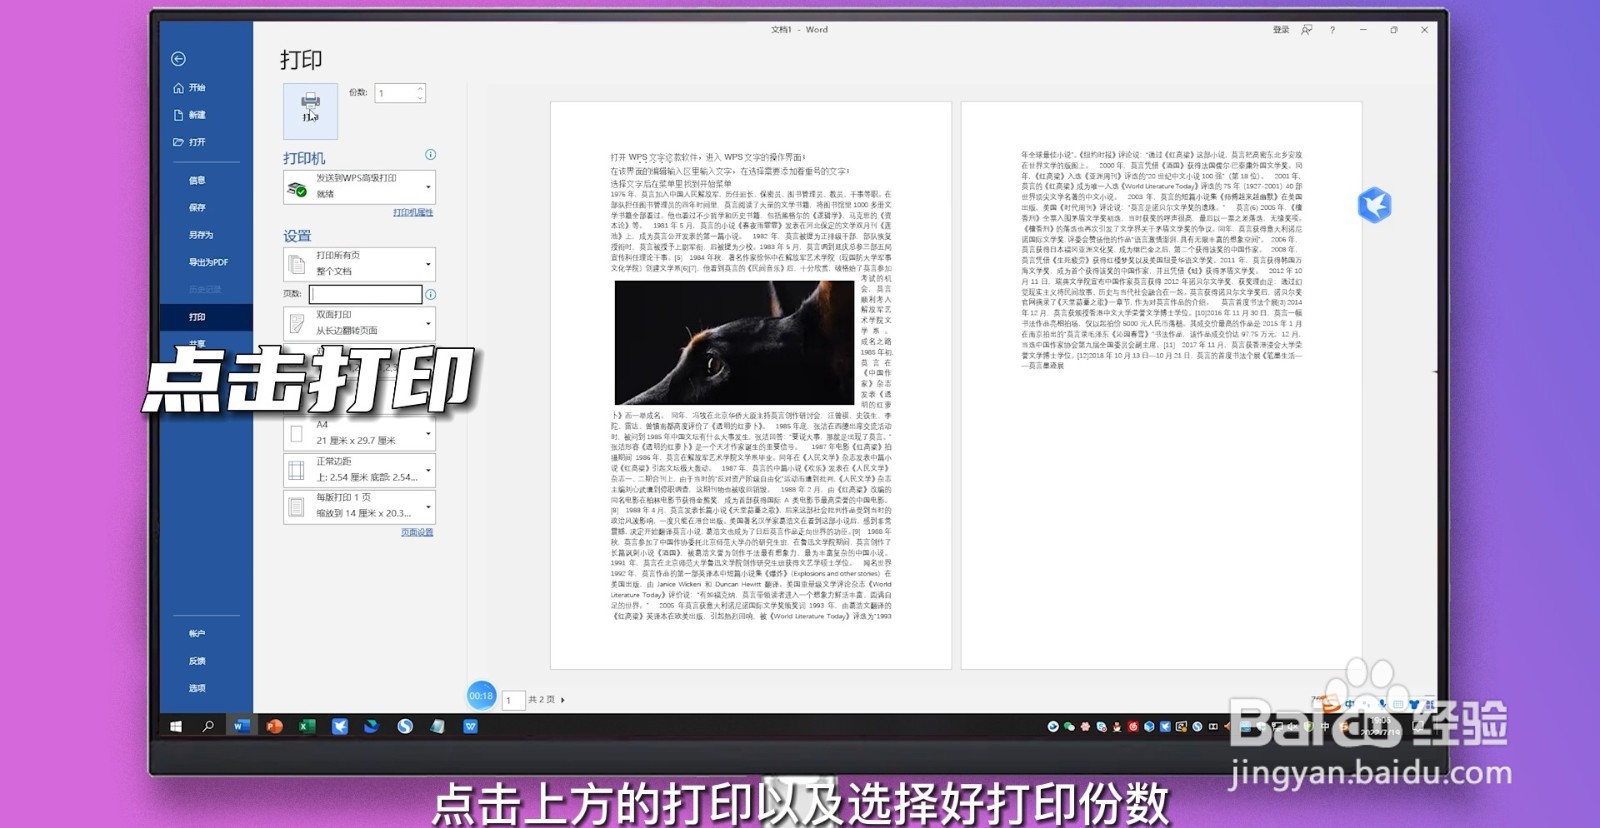The image size is (1600, 828).
Task: Go back using the Backstage arrow
Action: click(x=178, y=59)
